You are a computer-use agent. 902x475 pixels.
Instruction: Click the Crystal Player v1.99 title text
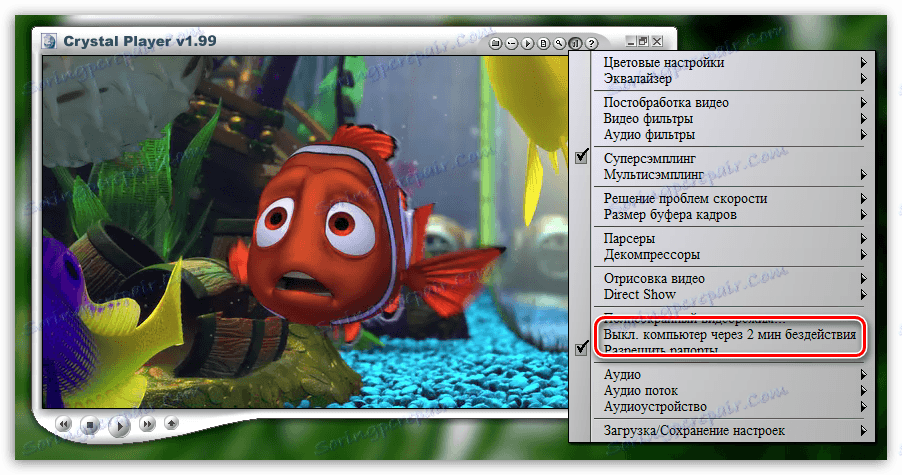coord(140,41)
